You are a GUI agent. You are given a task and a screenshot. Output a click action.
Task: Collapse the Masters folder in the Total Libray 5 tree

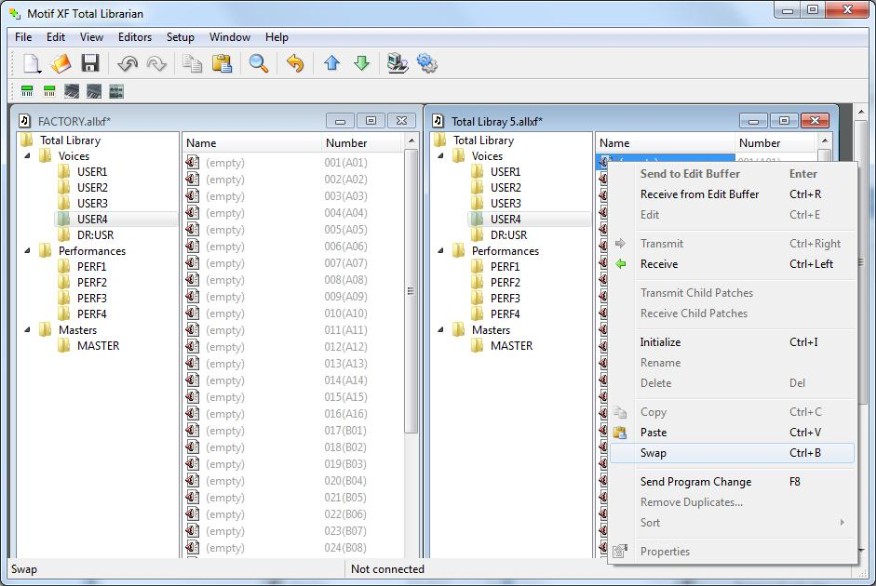point(440,330)
